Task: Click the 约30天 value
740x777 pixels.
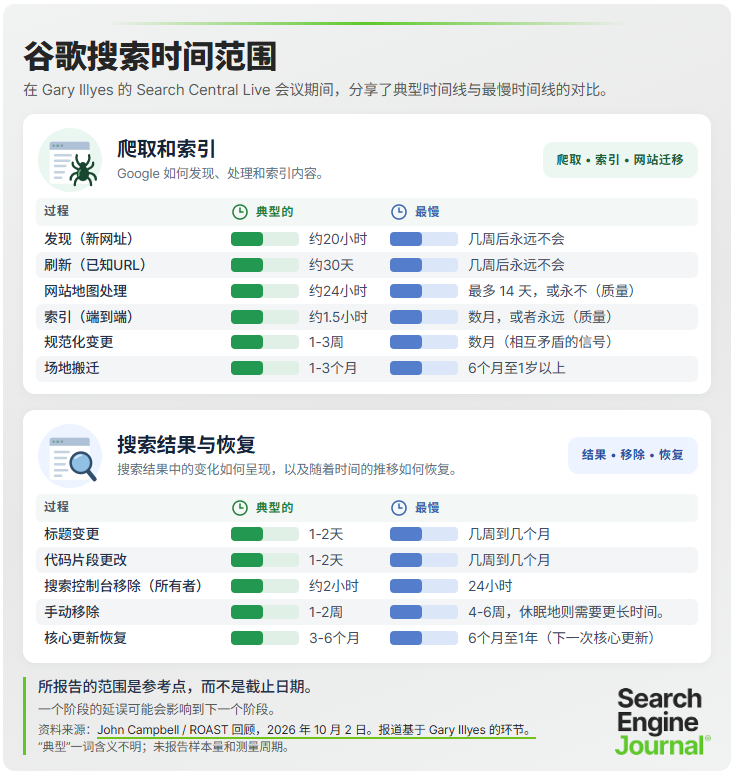Action: (x=331, y=265)
